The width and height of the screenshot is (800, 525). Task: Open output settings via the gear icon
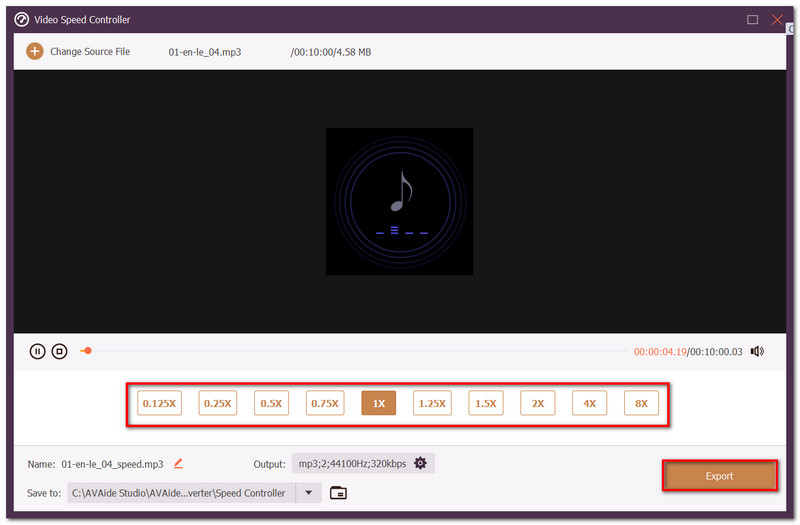tap(420, 463)
